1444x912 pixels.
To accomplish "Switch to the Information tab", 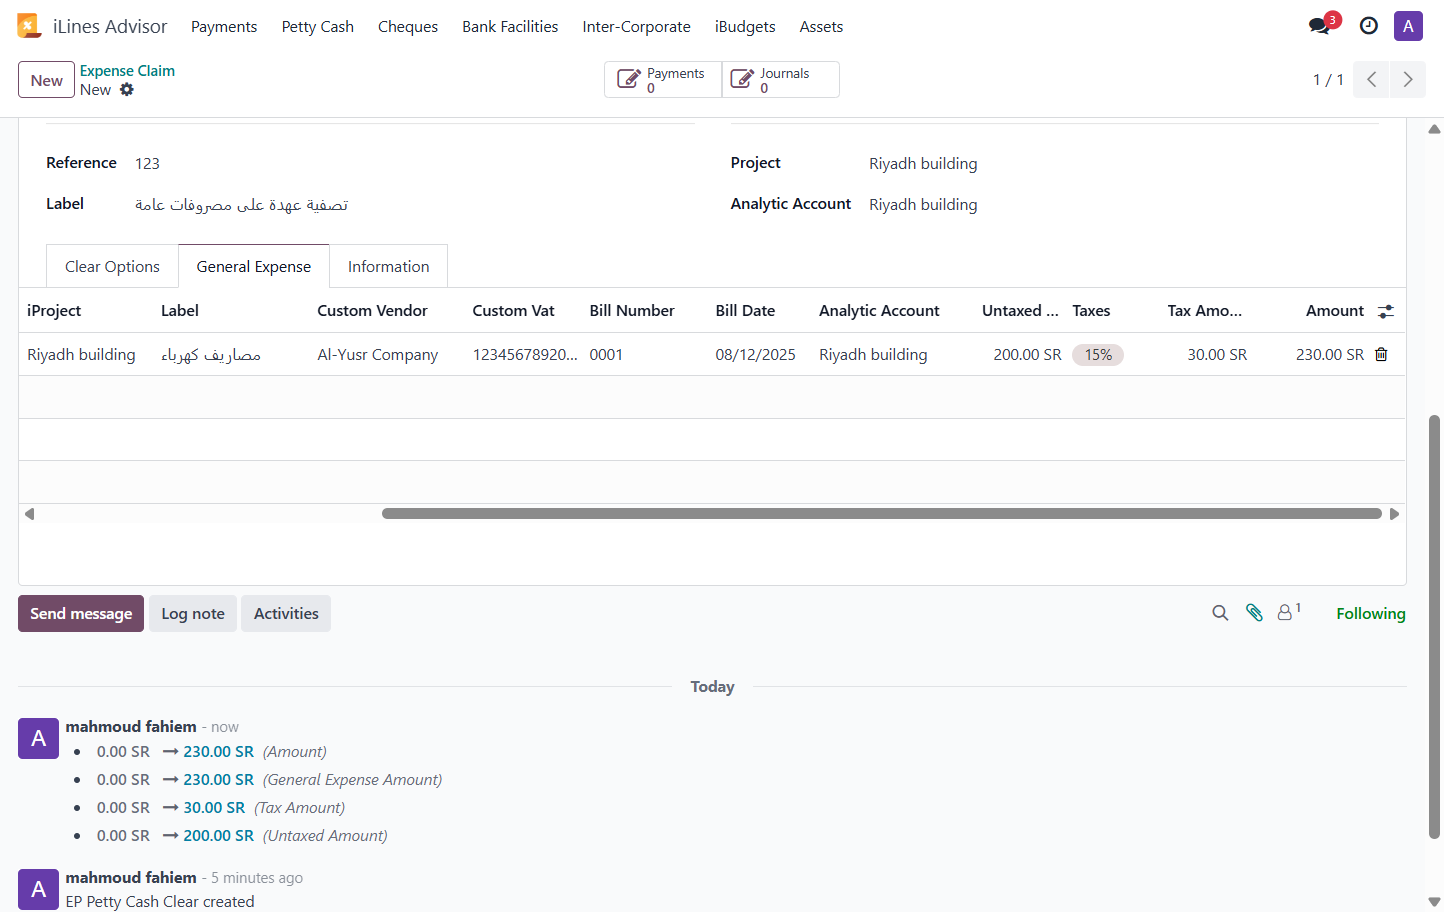I will (388, 266).
